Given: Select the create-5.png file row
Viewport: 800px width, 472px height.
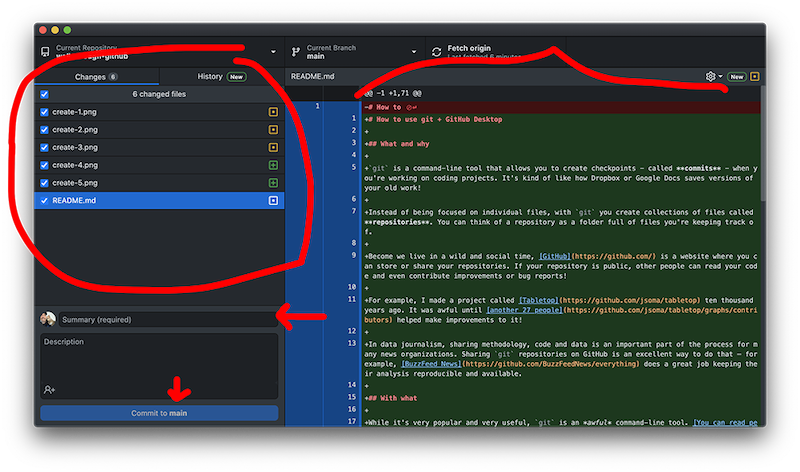Looking at the screenshot, I should pos(159,183).
